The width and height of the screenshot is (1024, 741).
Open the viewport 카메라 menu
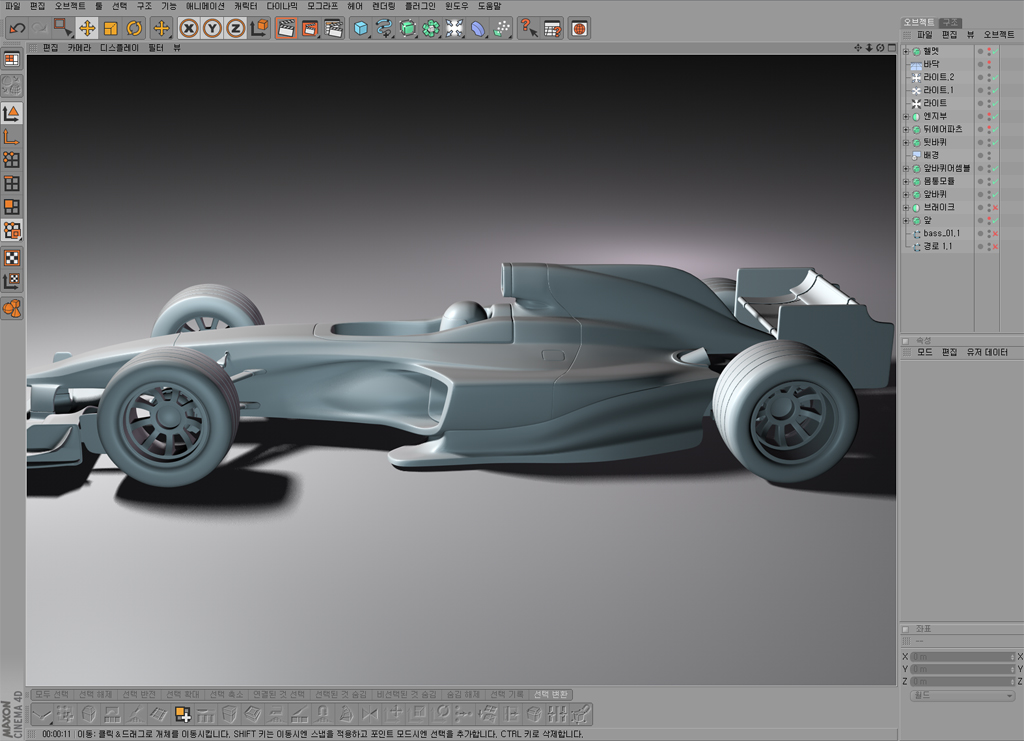tap(79, 47)
